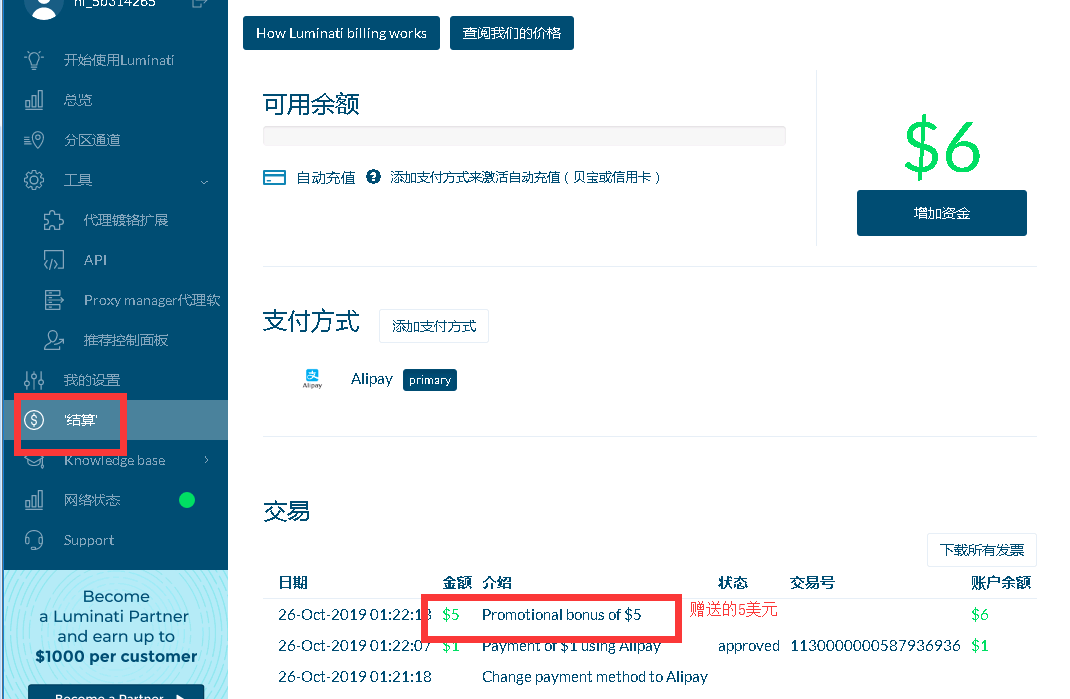The height and width of the screenshot is (699, 1070).
Task: Click the Alipay payment method name
Action: pos(372,379)
